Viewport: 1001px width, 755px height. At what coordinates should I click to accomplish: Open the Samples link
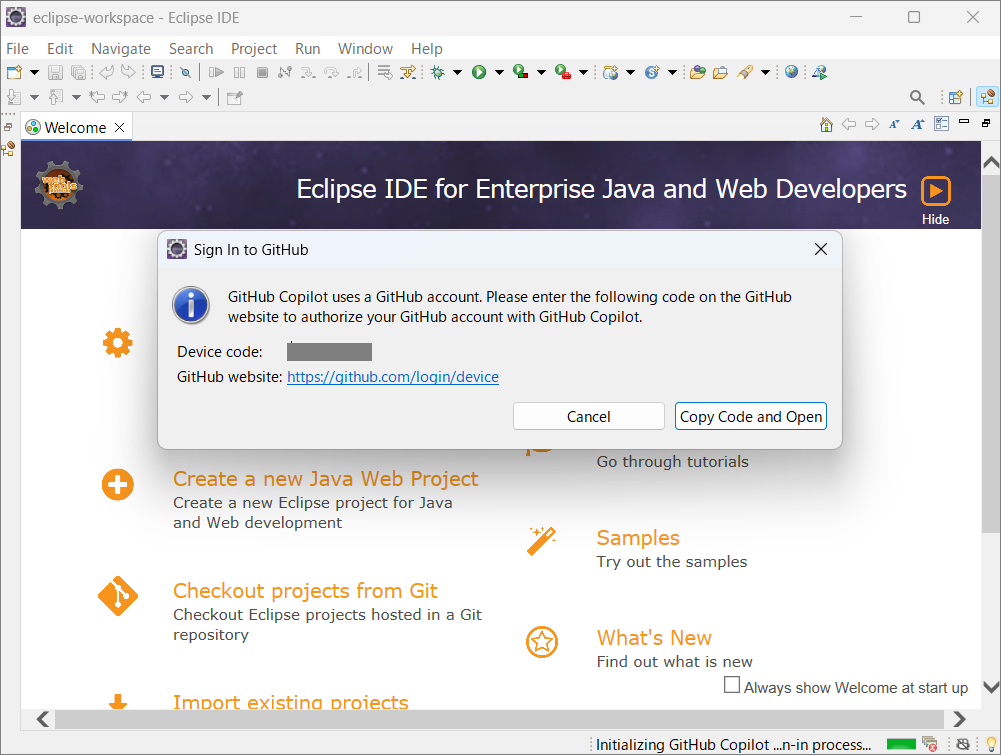(x=638, y=537)
